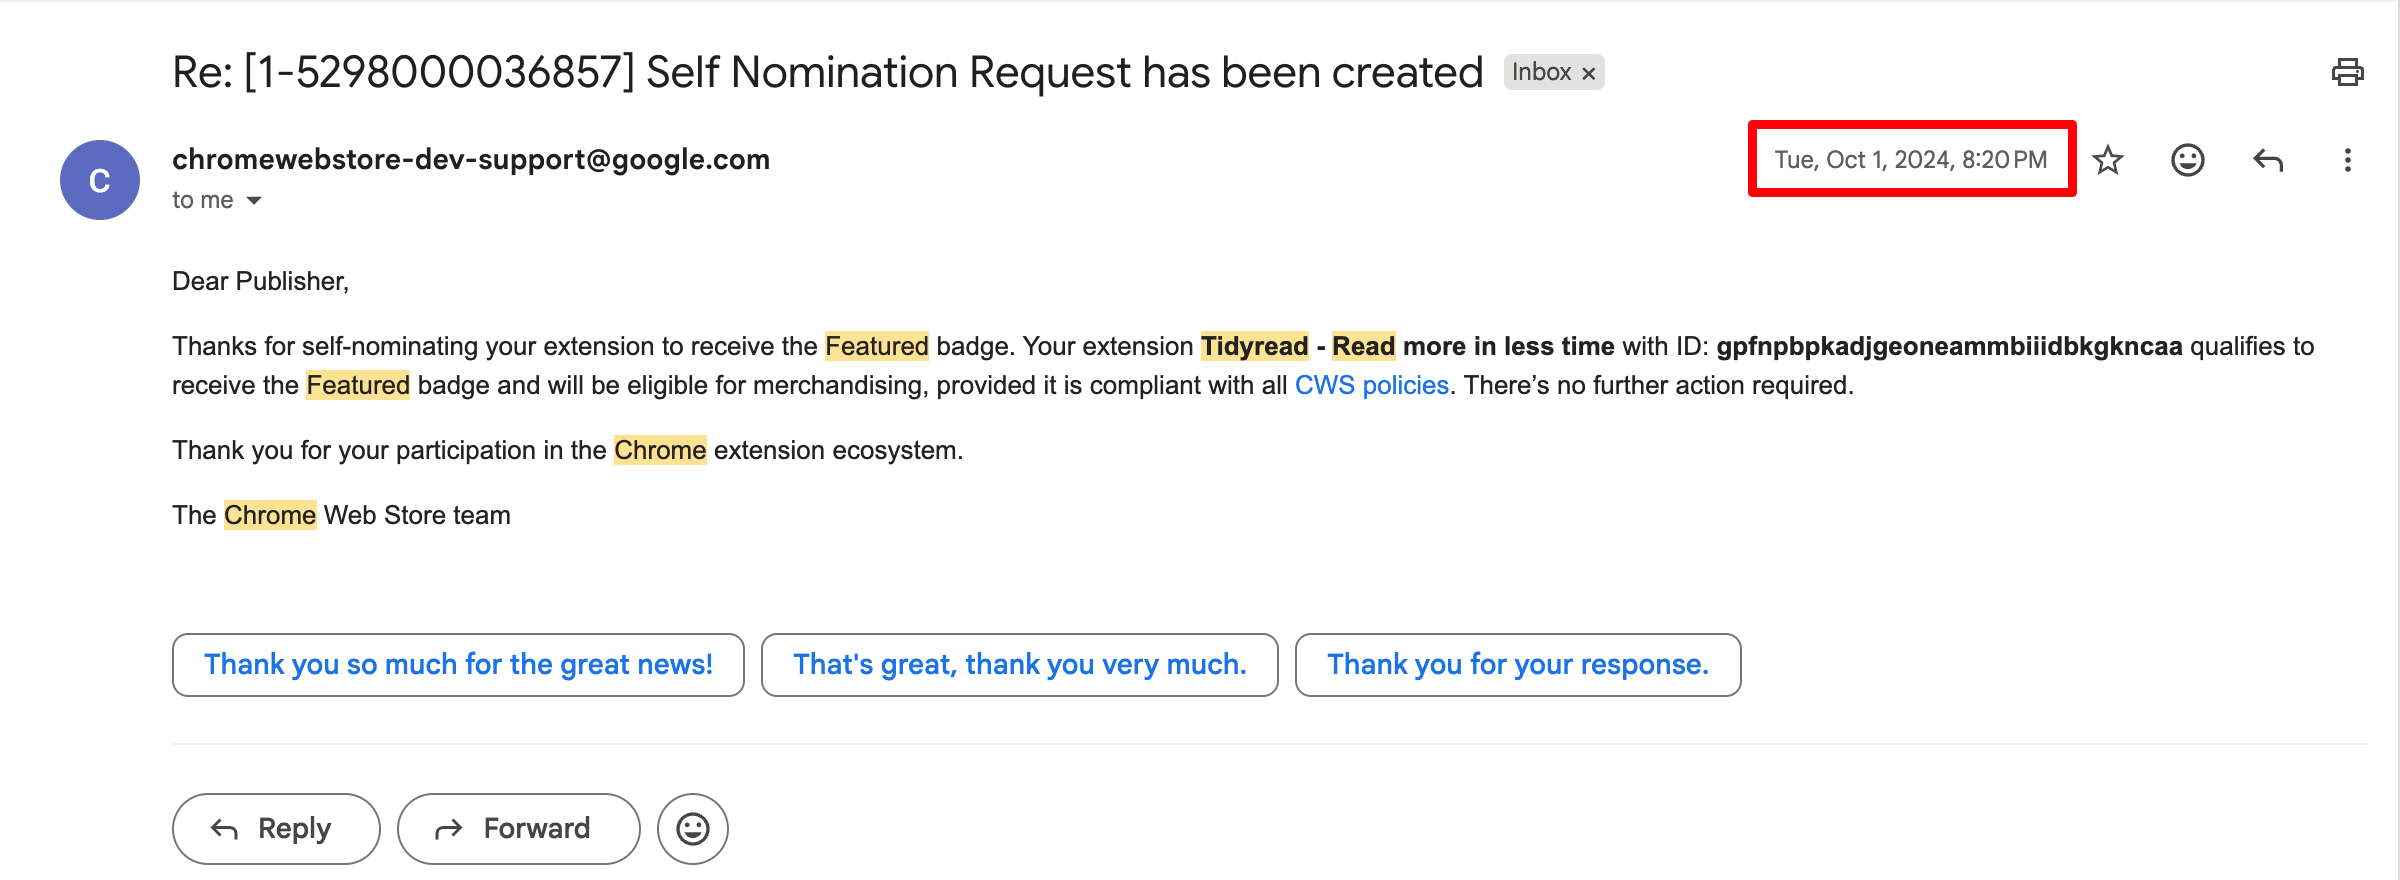Click the highlighted word Tidyread in message
This screenshot has height=880, width=2400.
[x=1254, y=346]
